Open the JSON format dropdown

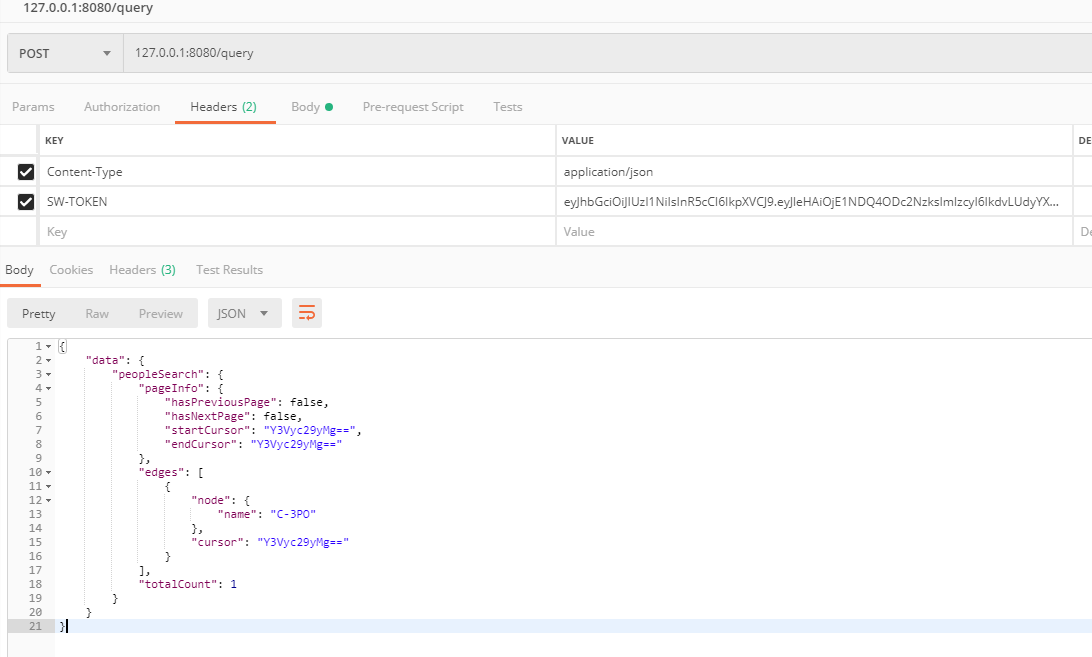click(x=244, y=314)
